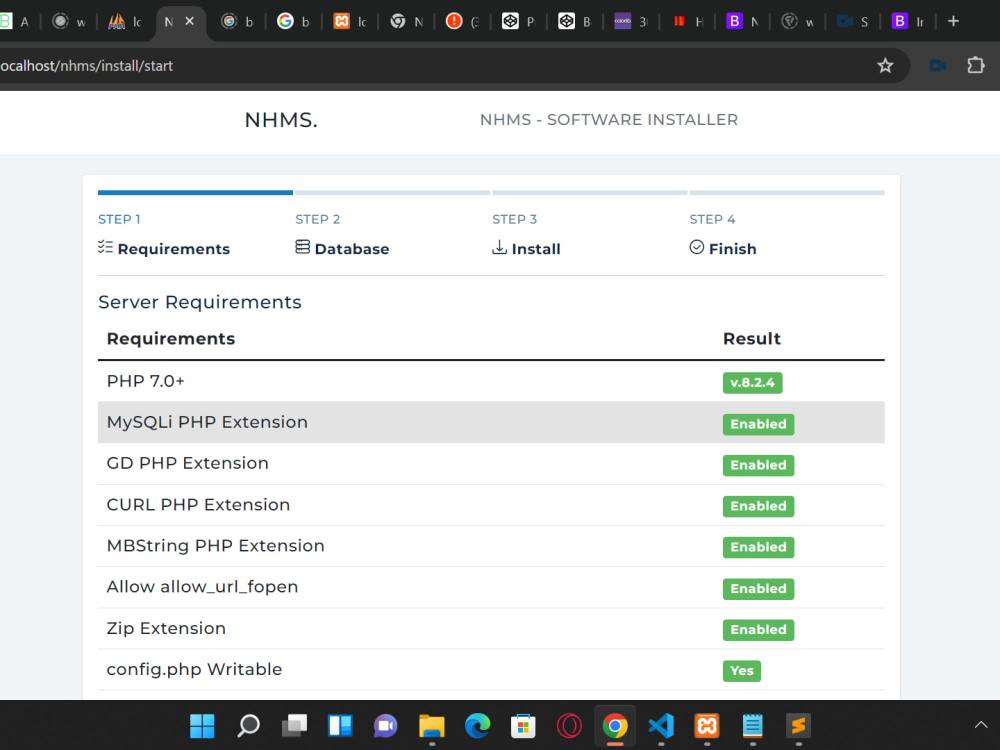
Task: Click the CURL PHP Extension Enabled badge
Action: pyautogui.click(x=758, y=506)
